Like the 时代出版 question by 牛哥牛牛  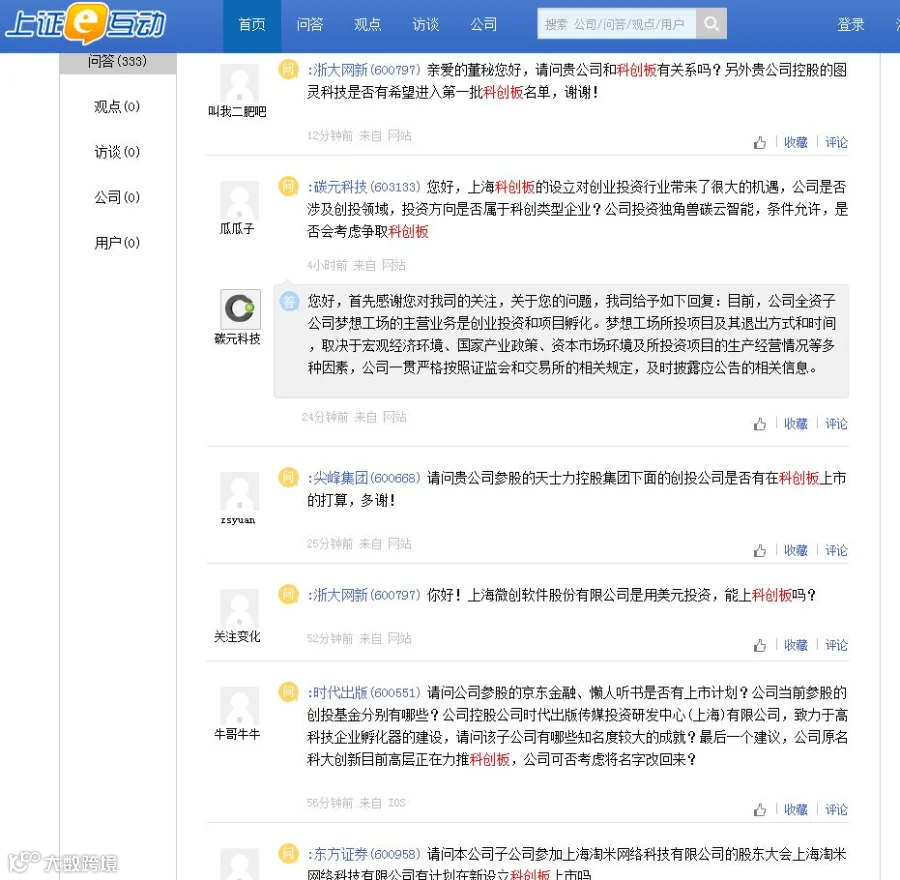click(x=760, y=810)
